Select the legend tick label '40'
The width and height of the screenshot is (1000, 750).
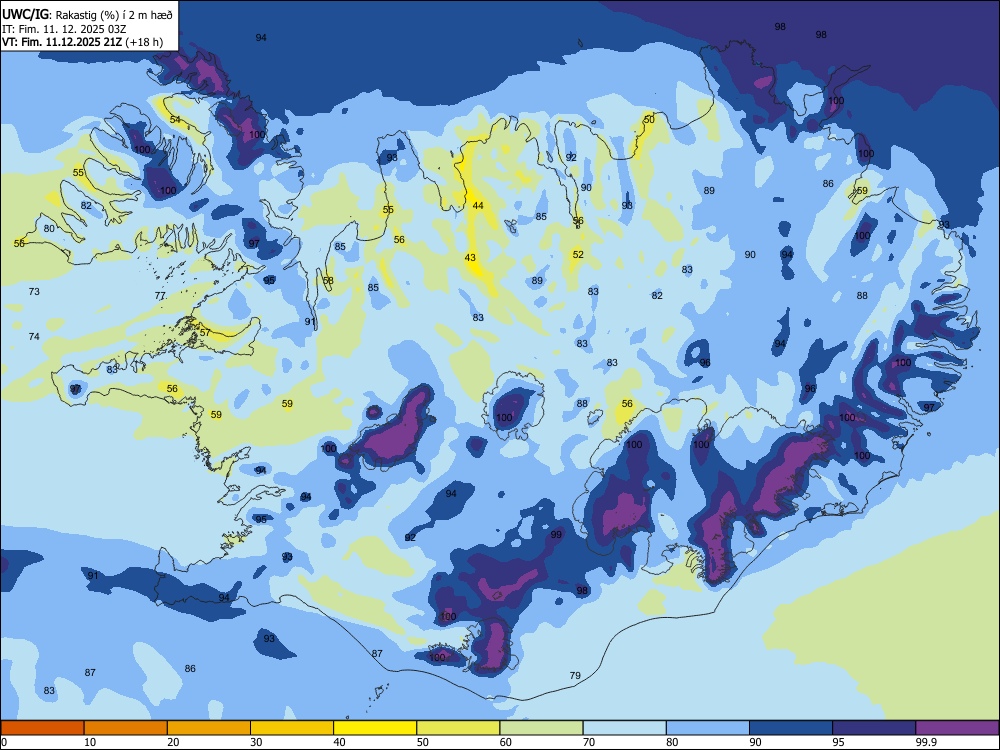pyautogui.click(x=339, y=742)
